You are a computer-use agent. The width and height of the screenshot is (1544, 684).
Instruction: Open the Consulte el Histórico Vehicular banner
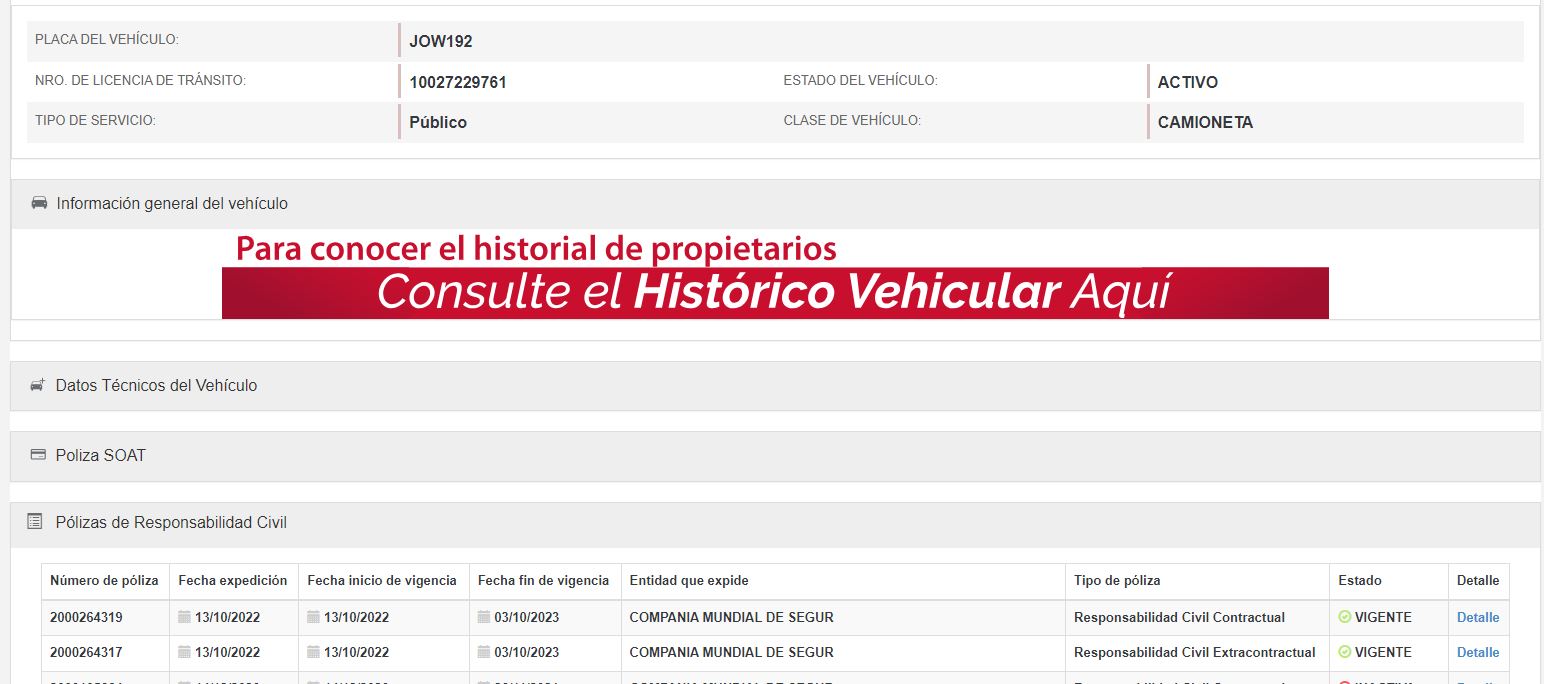(x=775, y=292)
